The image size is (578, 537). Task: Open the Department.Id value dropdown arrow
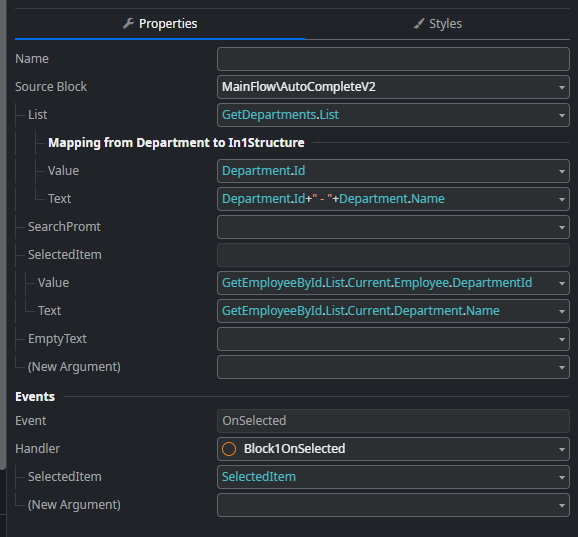click(x=562, y=171)
